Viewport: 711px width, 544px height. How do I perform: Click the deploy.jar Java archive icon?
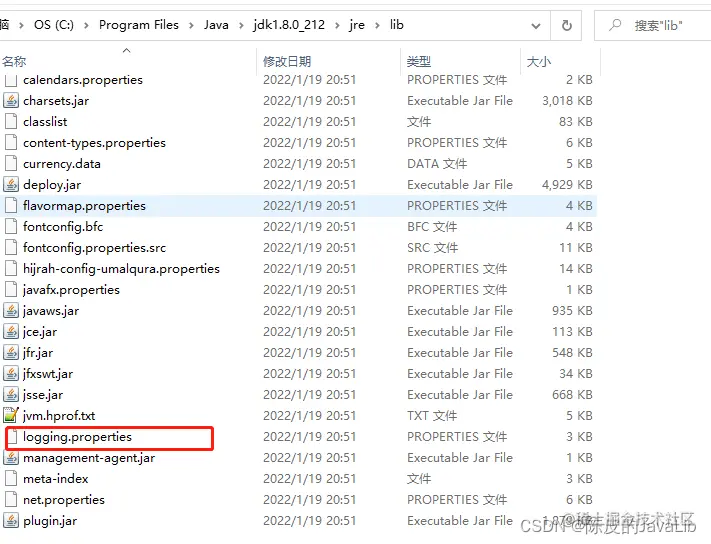pyautogui.click(x=11, y=185)
